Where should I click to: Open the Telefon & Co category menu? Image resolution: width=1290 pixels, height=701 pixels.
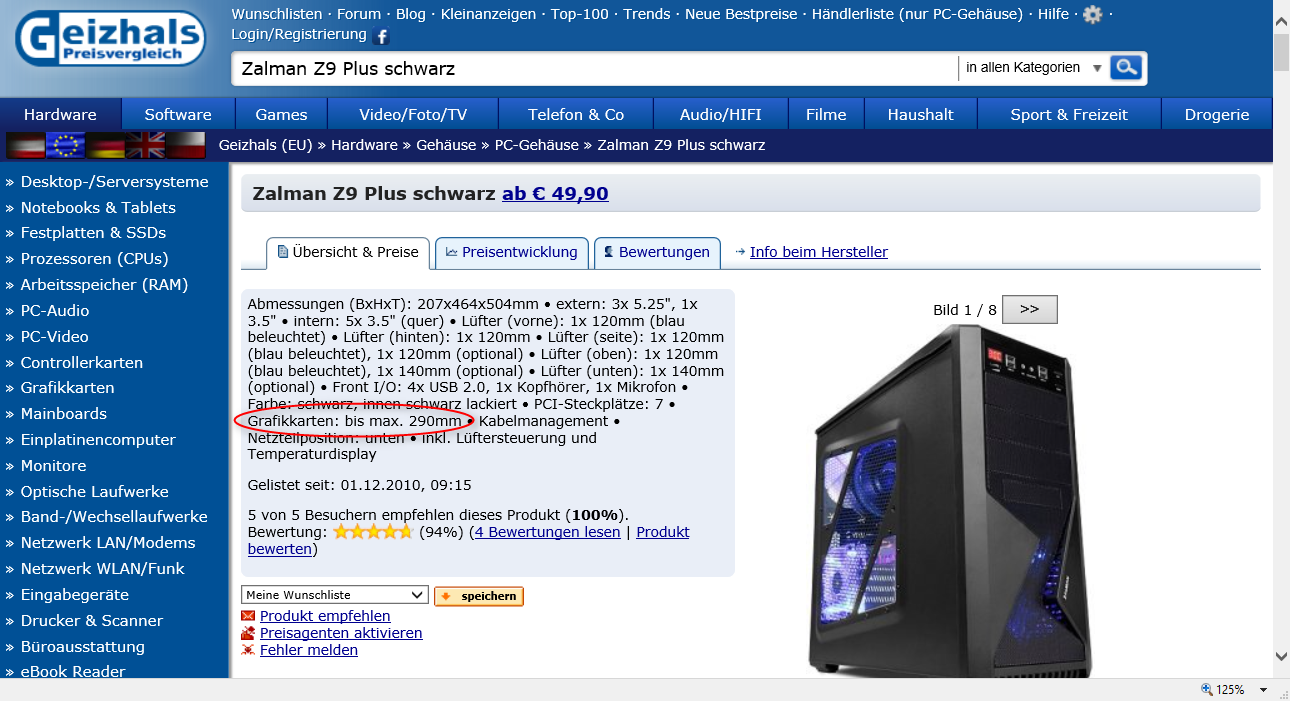coord(576,114)
